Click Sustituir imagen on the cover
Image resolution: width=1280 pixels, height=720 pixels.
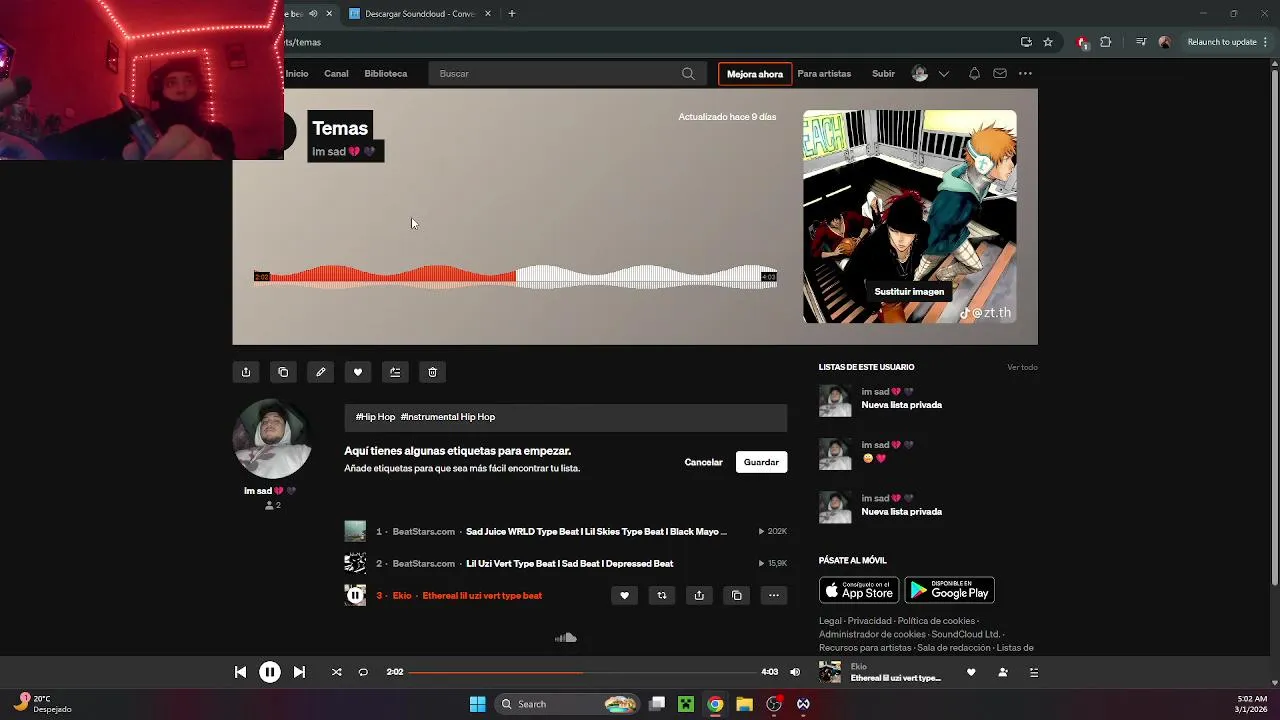tap(909, 292)
